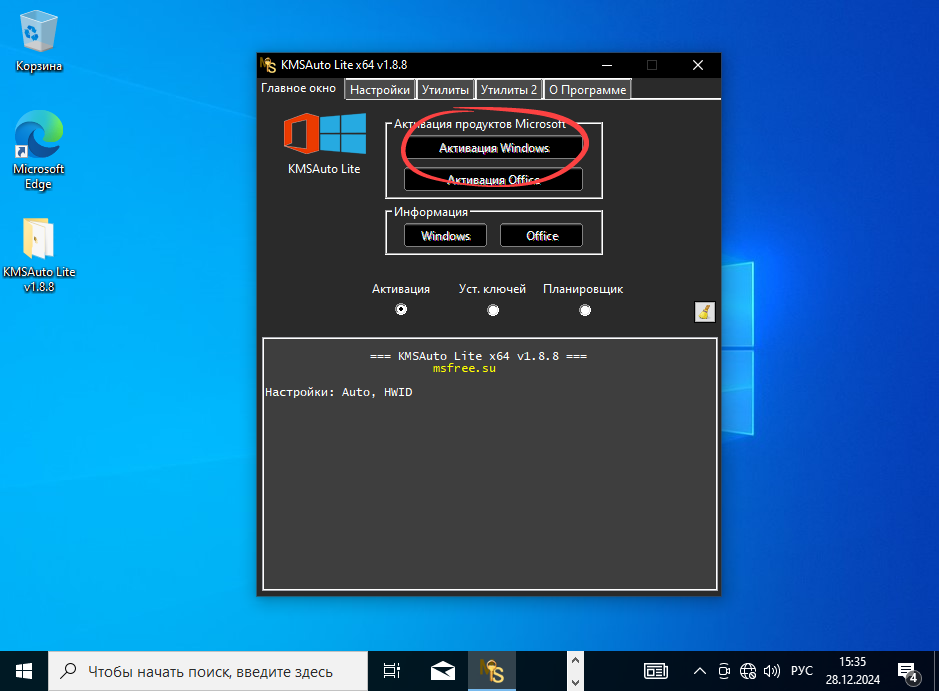Switch to the Настройки tab

(x=379, y=89)
